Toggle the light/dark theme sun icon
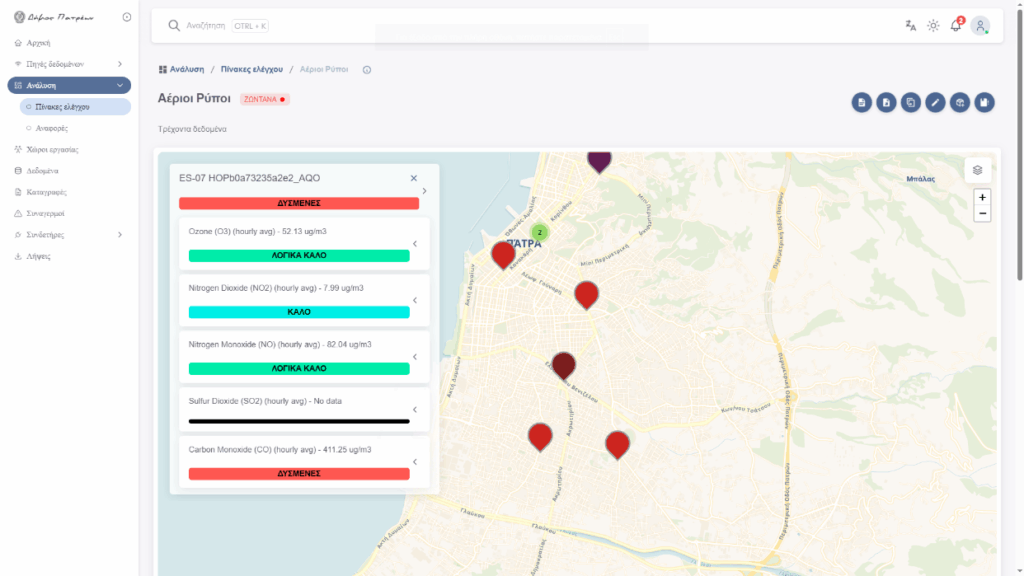The image size is (1024, 576). [933, 26]
